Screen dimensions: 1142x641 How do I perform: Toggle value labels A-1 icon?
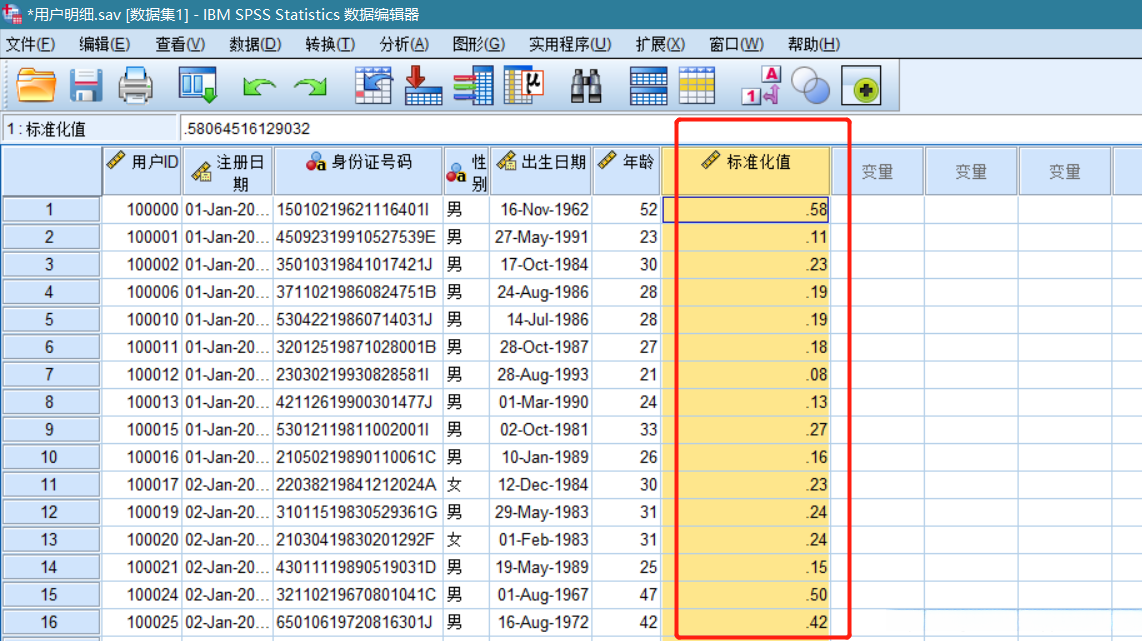[x=762, y=85]
